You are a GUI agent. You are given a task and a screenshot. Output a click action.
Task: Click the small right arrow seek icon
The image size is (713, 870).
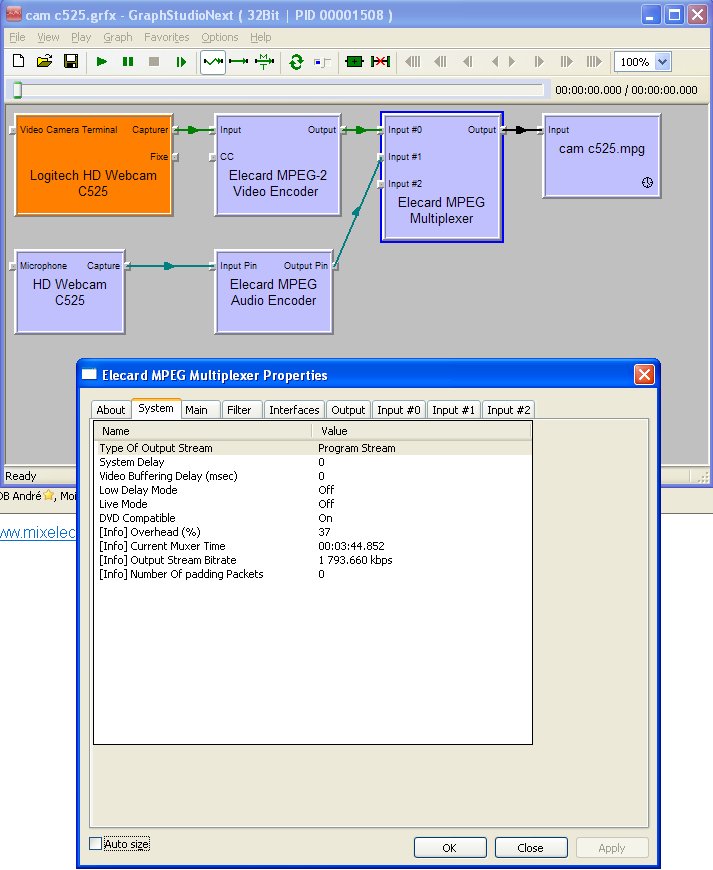[512, 62]
